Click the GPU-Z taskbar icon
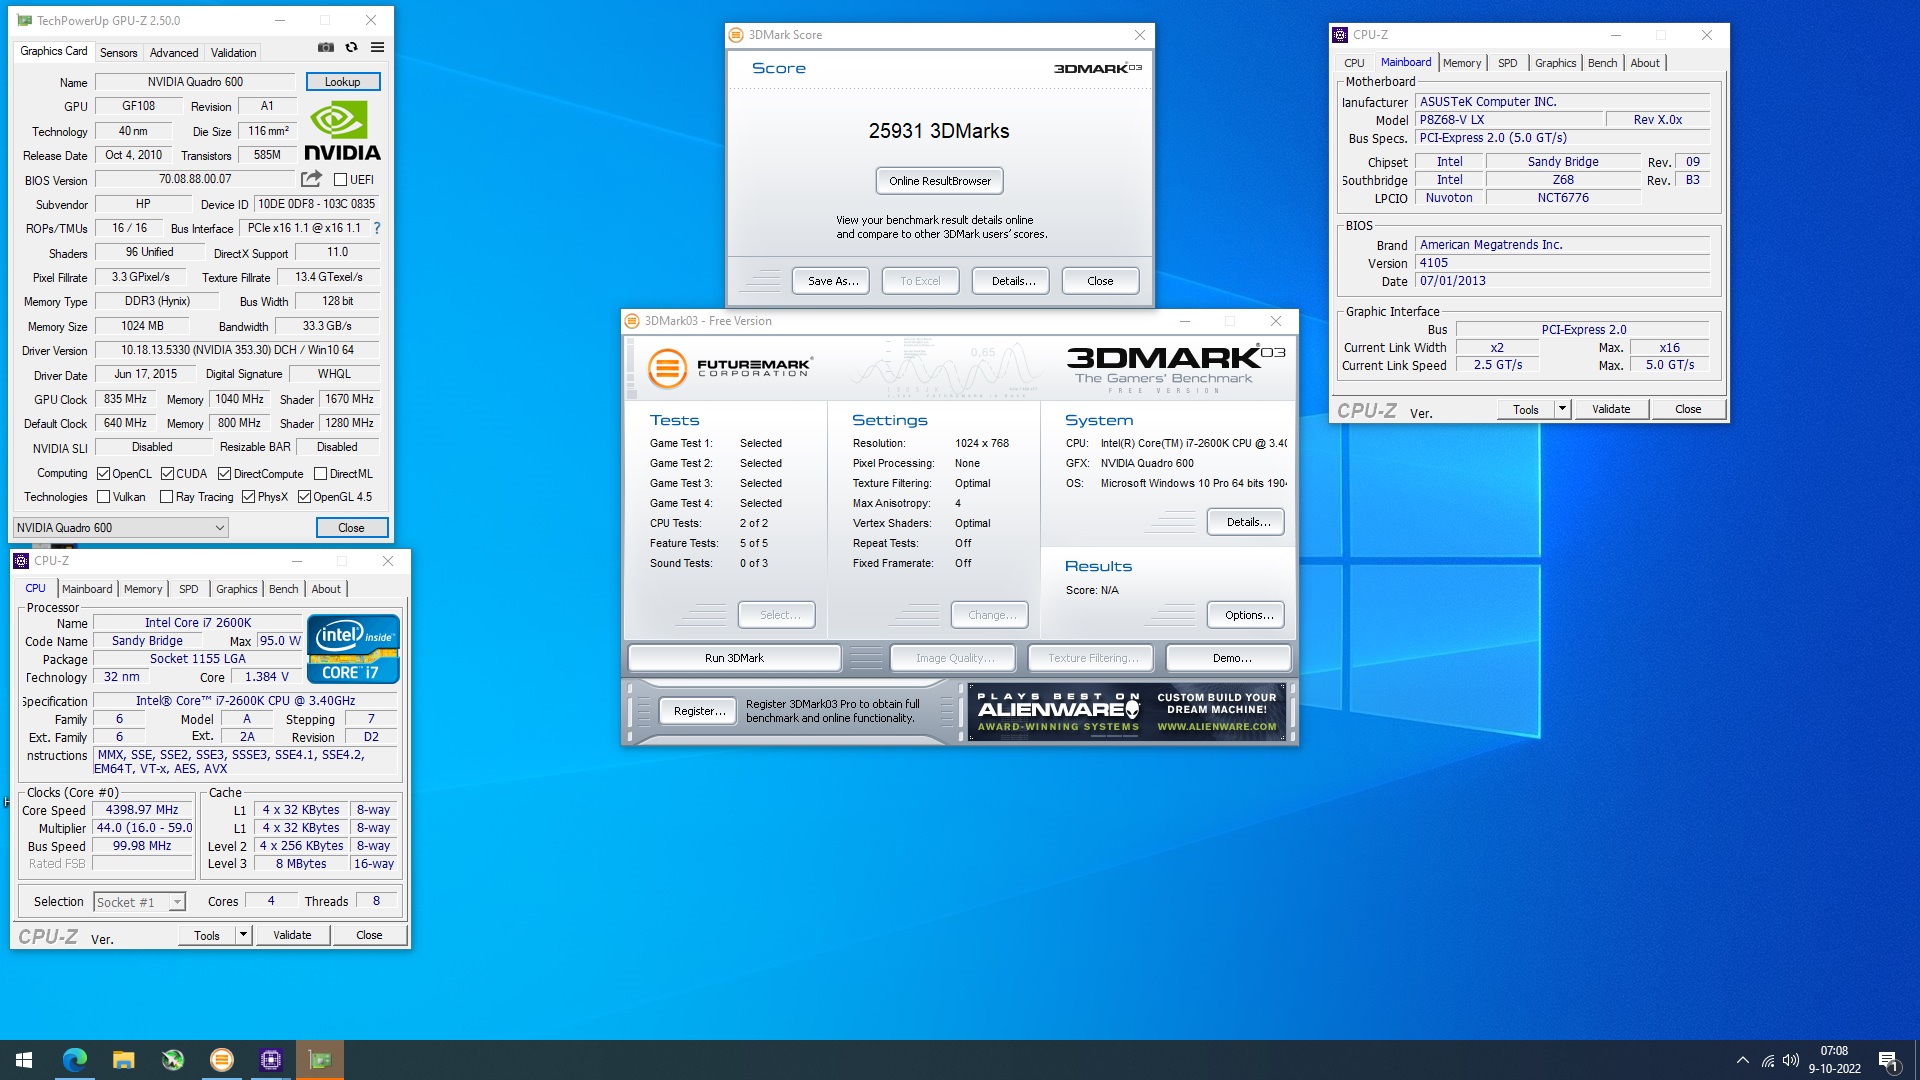1920x1080 pixels. point(320,1060)
